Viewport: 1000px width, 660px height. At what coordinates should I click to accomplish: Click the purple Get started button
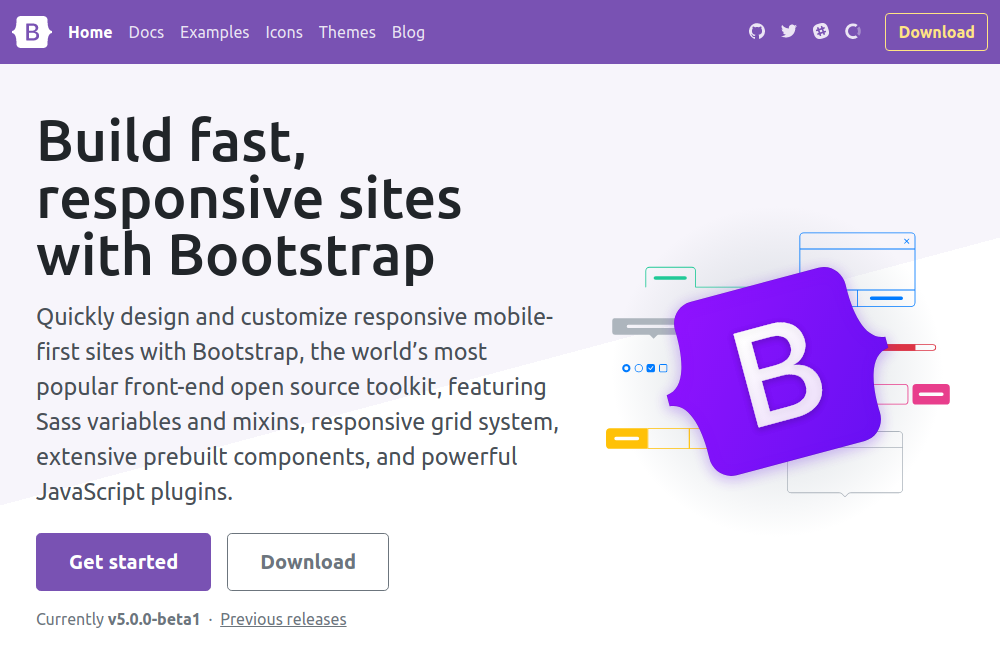click(123, 562)
